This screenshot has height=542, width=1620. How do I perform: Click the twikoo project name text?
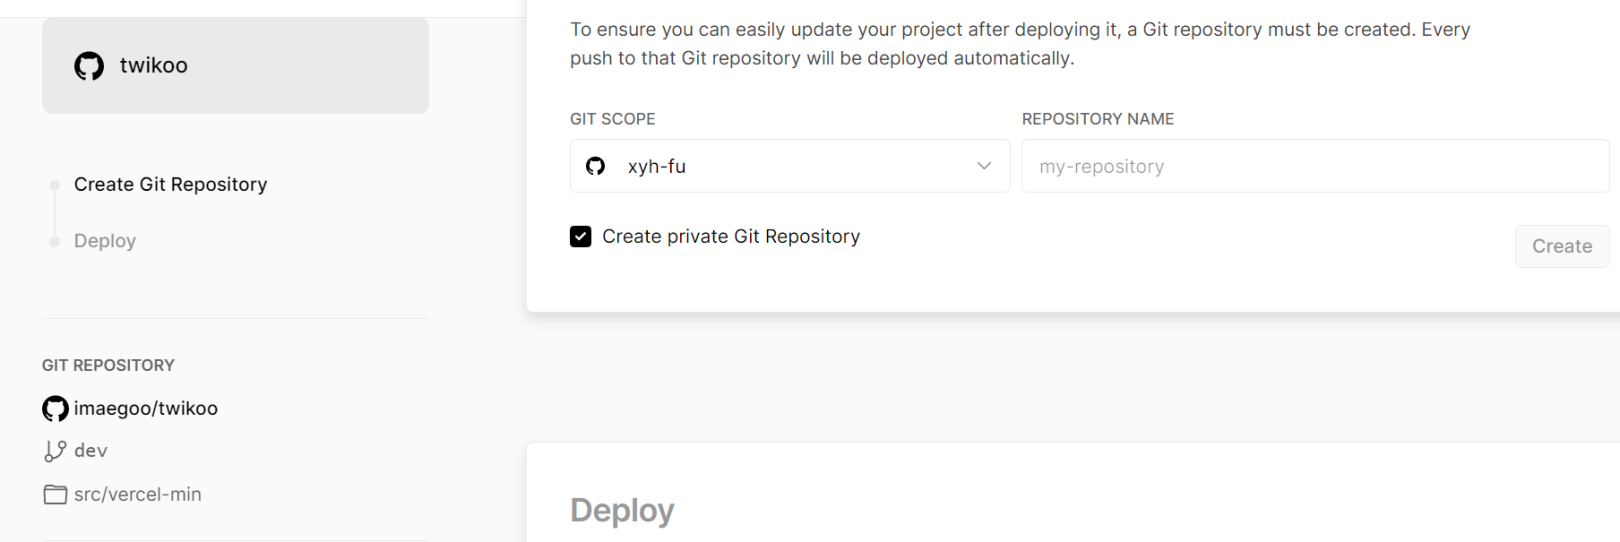point(154,66)
